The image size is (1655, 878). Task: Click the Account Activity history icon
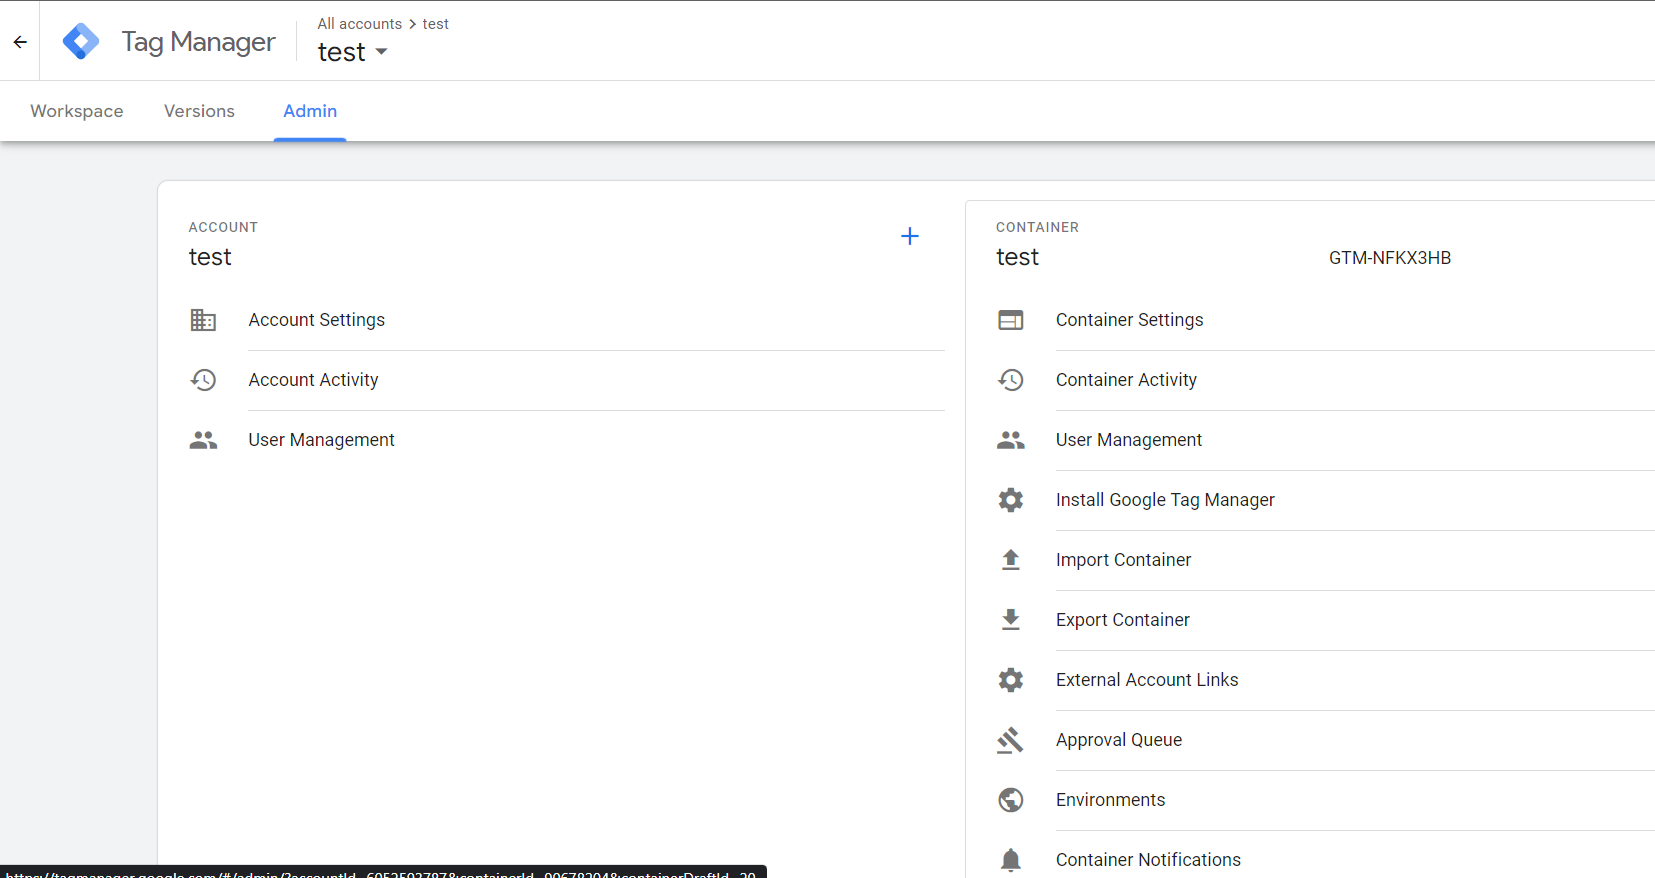tap(203, 380)
